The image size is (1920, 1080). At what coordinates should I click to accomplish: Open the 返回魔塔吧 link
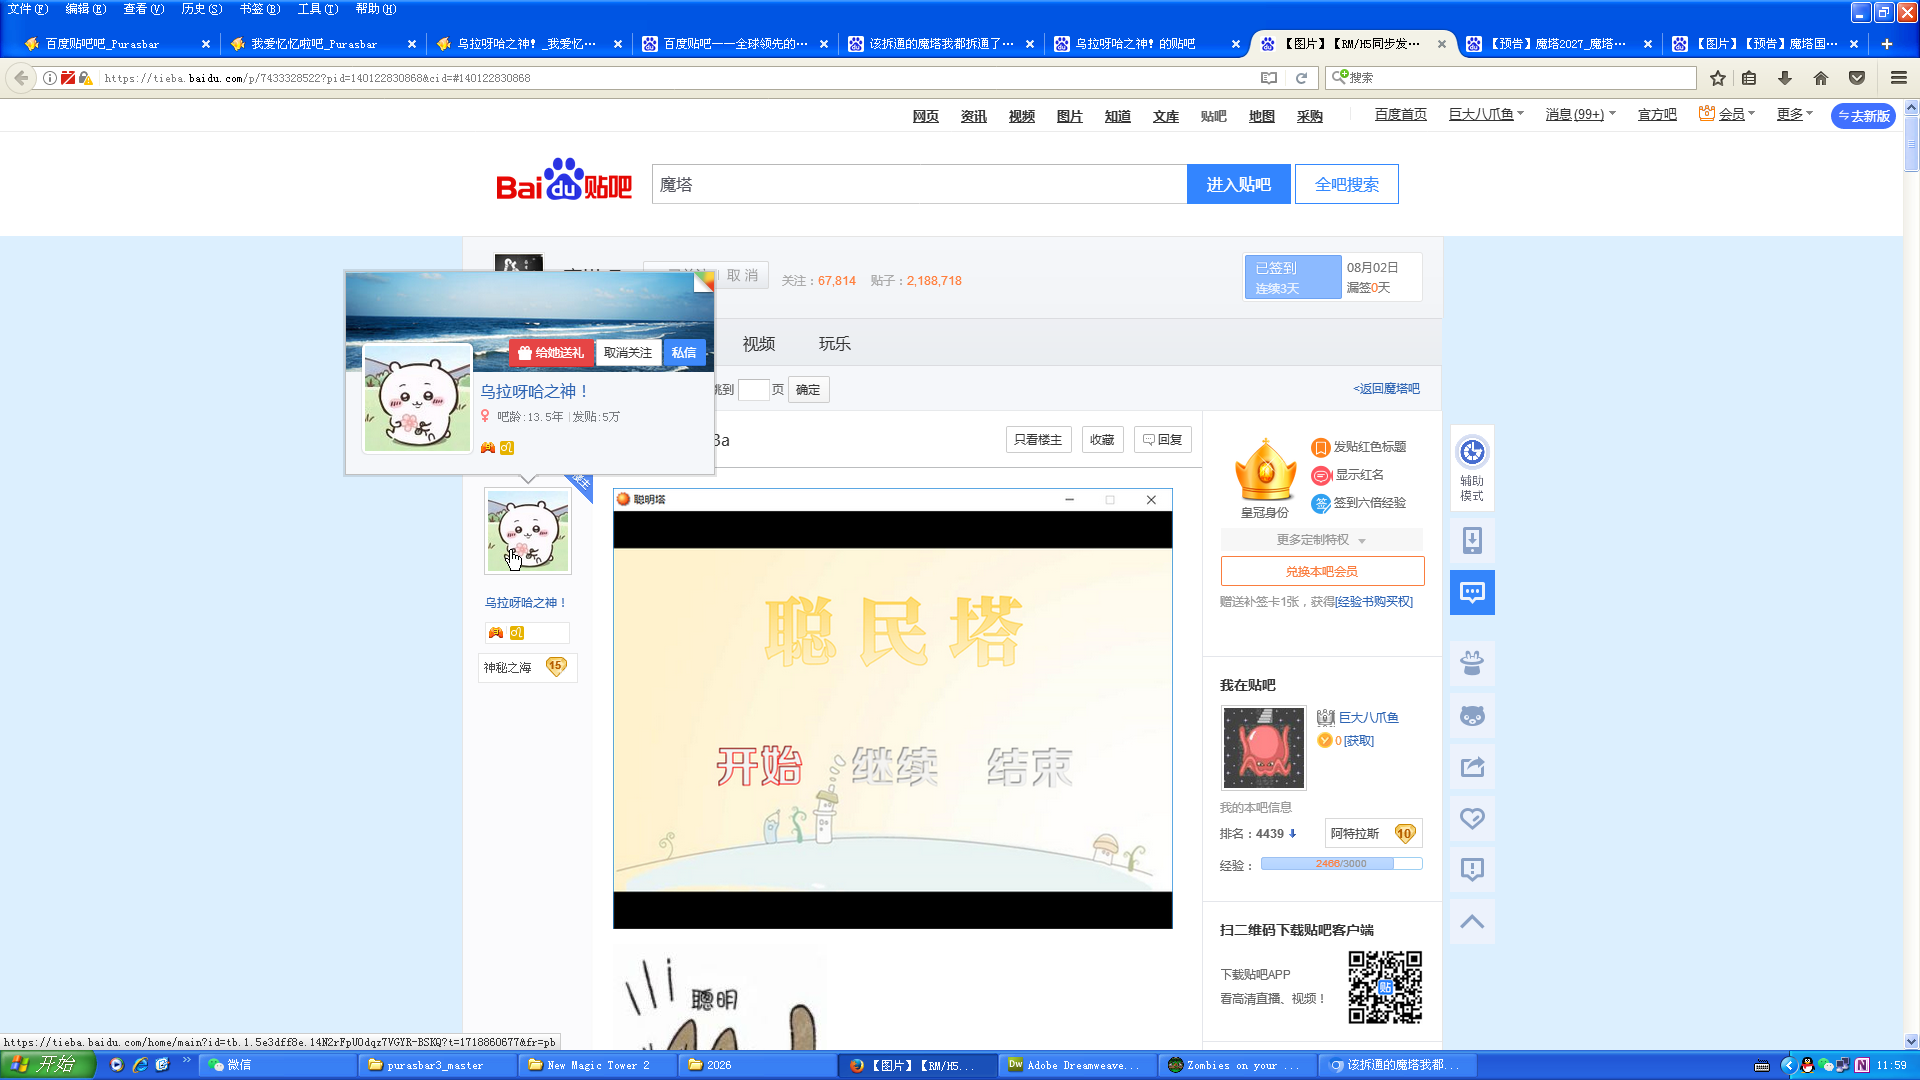1386,389
